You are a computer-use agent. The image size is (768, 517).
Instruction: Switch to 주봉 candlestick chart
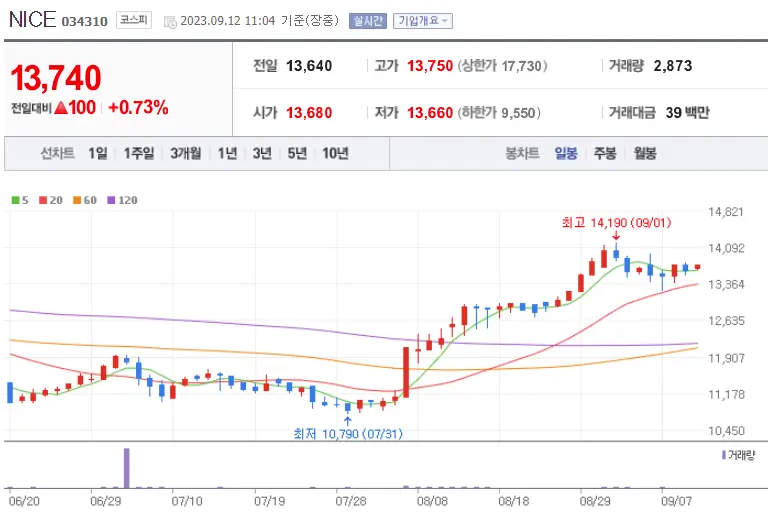605,154
